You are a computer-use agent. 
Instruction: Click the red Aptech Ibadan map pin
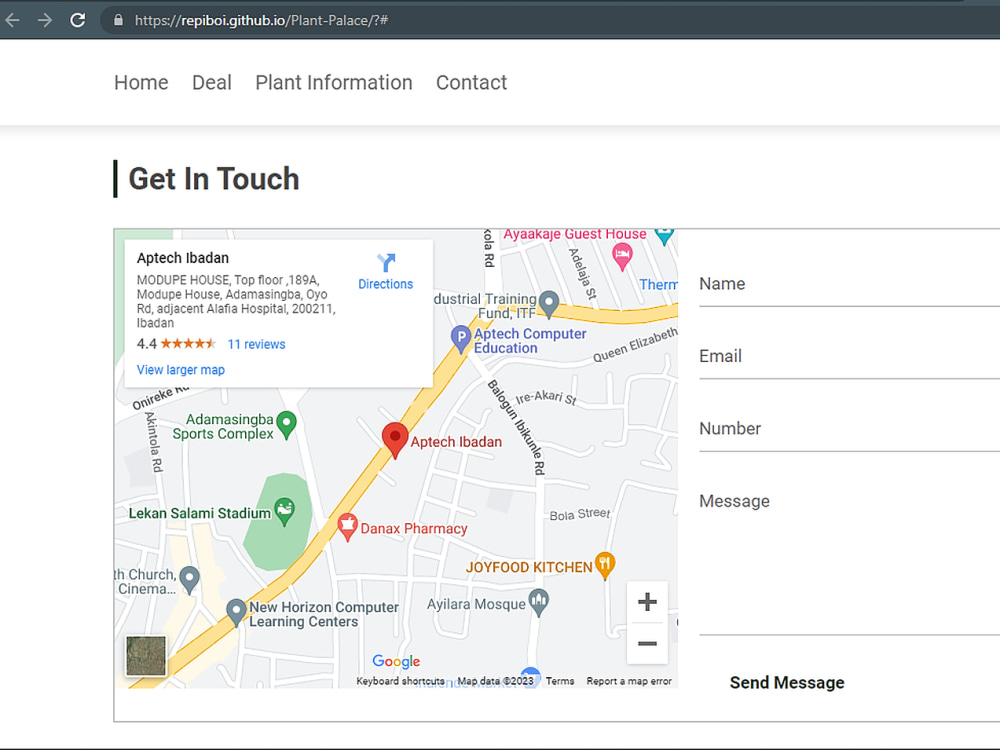coord(395,439)
